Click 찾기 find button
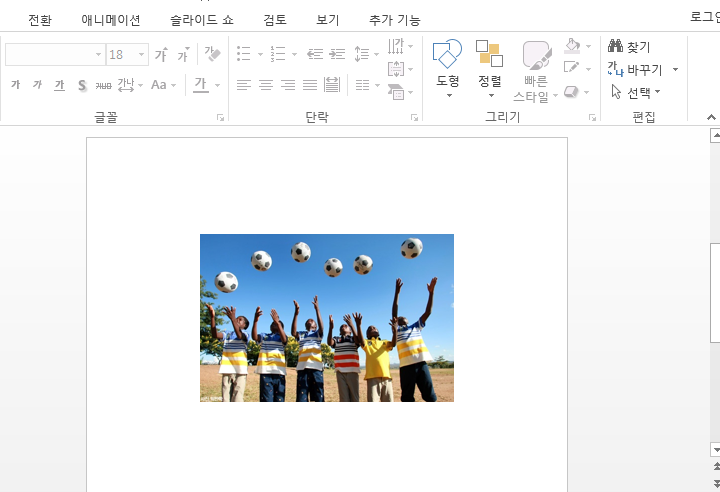 [x=629, y=46]
